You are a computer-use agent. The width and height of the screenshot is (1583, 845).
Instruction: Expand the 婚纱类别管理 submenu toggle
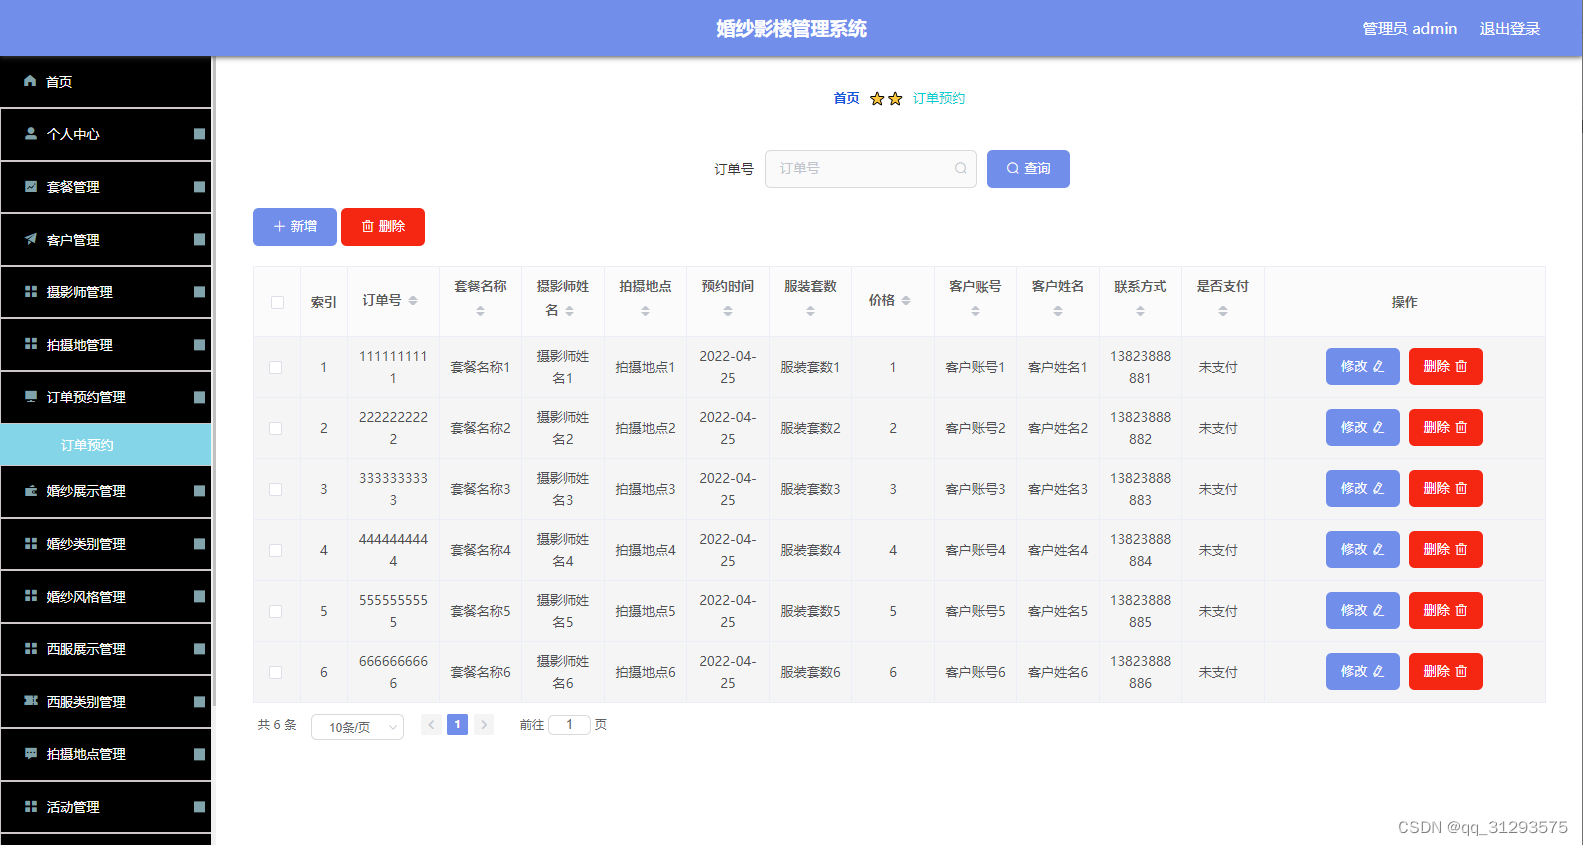click(x=199, y=544)
